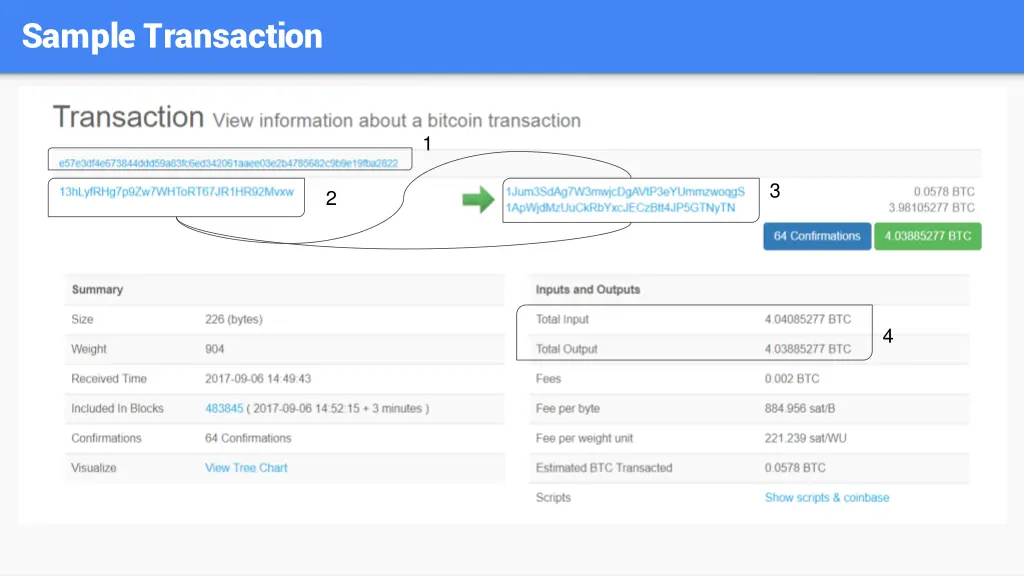Open output address starting 1ApWjdMzUuCkRb
The height and width of the screenshot is (576, 1024).
620,207
